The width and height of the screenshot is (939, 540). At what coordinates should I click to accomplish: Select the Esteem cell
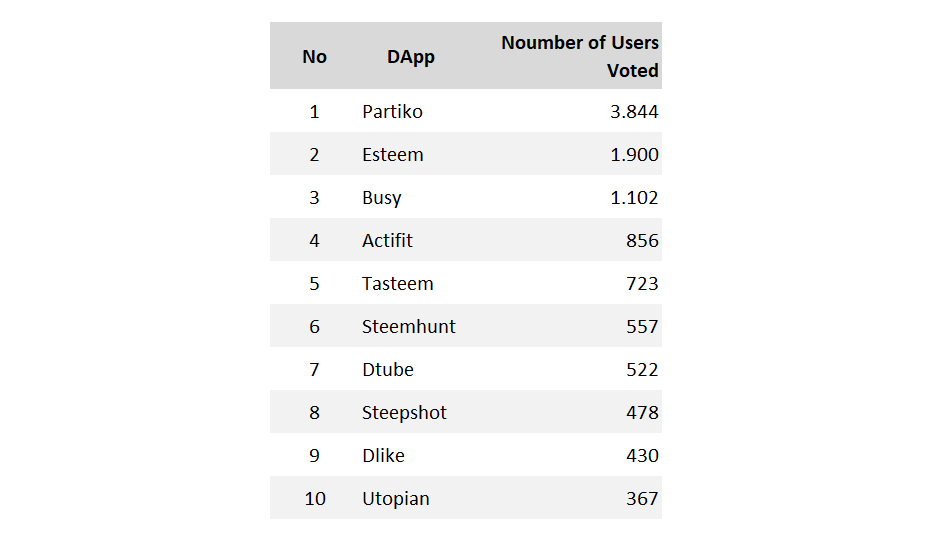click(x=392, y=154)
